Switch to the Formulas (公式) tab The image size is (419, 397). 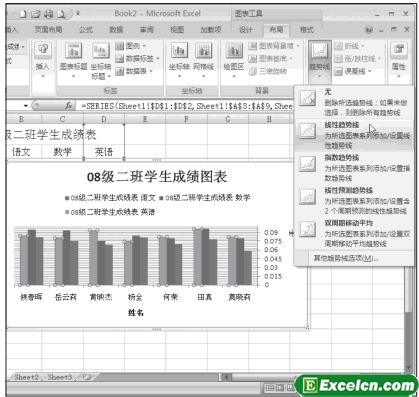[x=86, y=30]
